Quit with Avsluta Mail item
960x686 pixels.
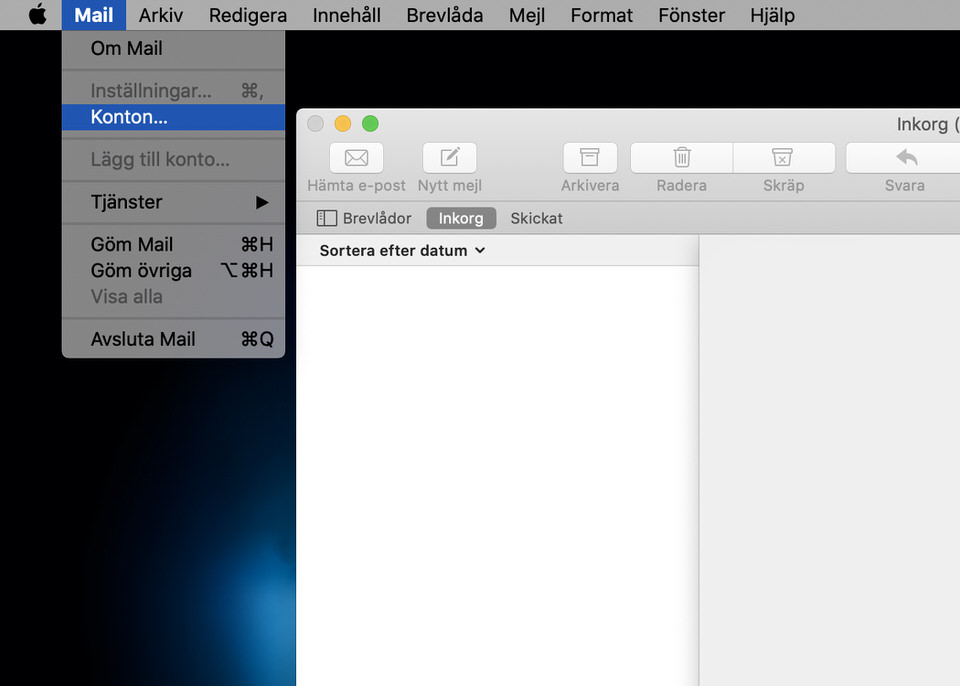173,339
